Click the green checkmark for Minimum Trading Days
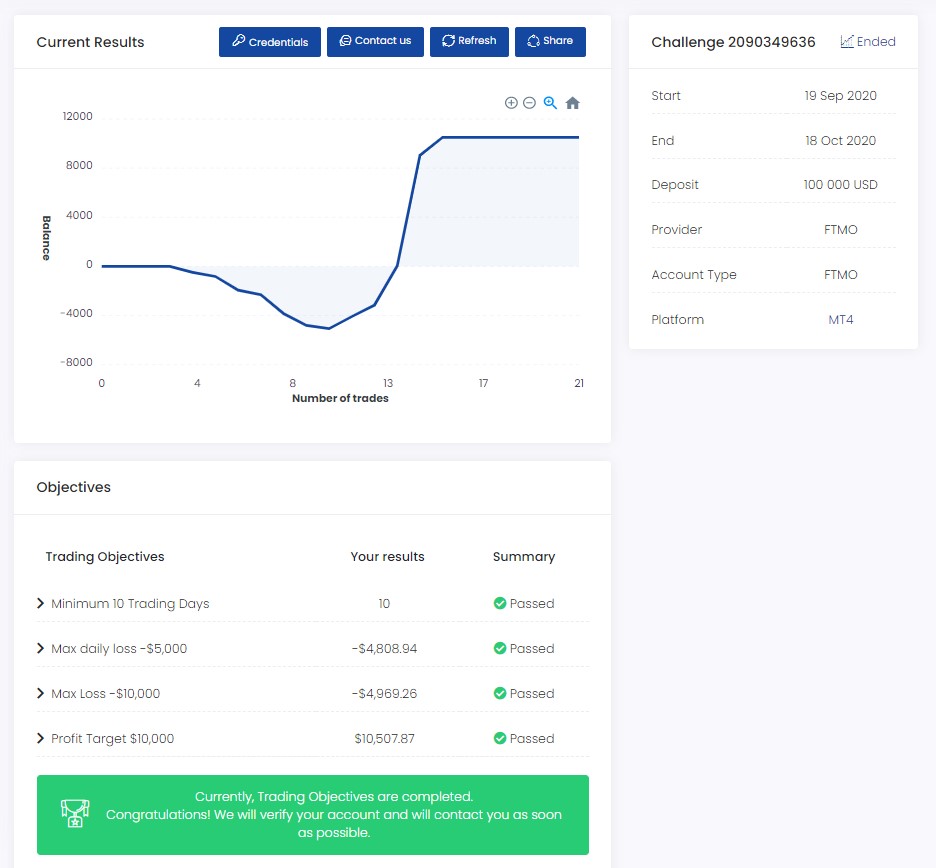 point(500,604)
